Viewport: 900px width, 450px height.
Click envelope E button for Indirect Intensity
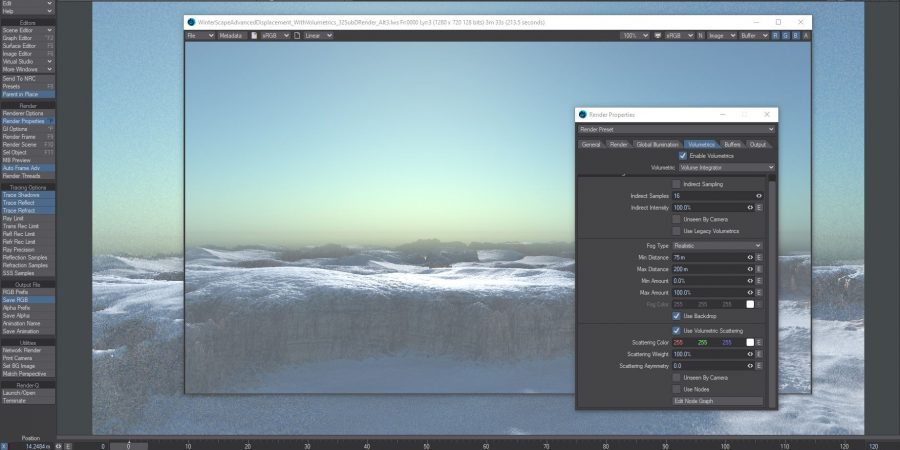759,207
